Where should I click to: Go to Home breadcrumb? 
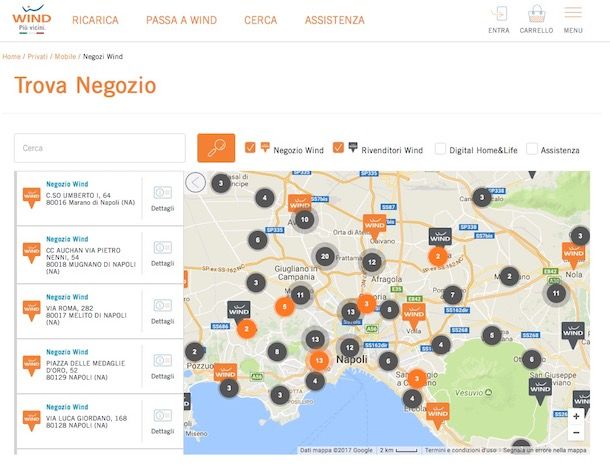point(11,56)
